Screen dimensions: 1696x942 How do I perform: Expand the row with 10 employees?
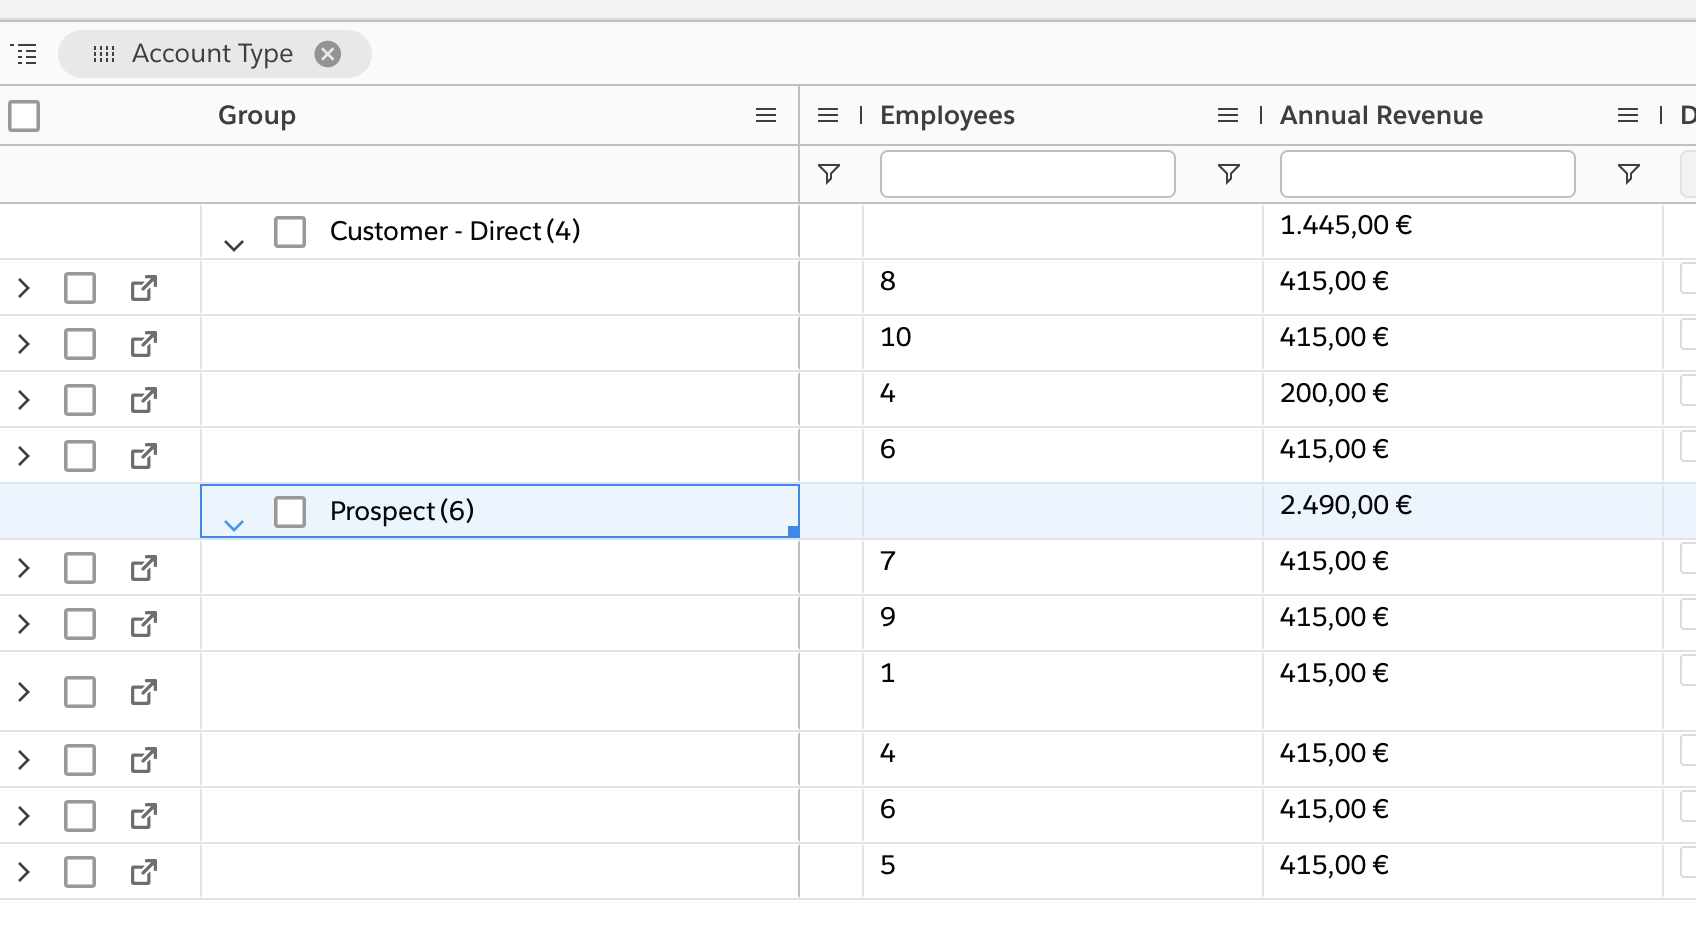tap(24, 345)
